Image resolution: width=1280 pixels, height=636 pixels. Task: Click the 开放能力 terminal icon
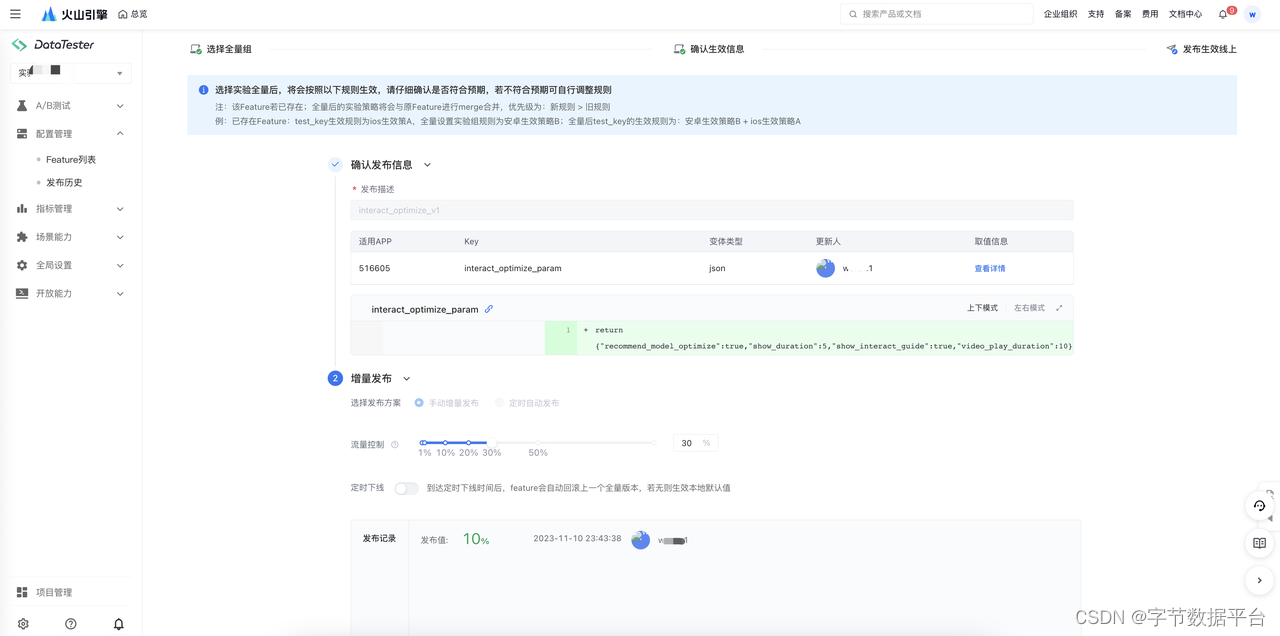point(22,293)
